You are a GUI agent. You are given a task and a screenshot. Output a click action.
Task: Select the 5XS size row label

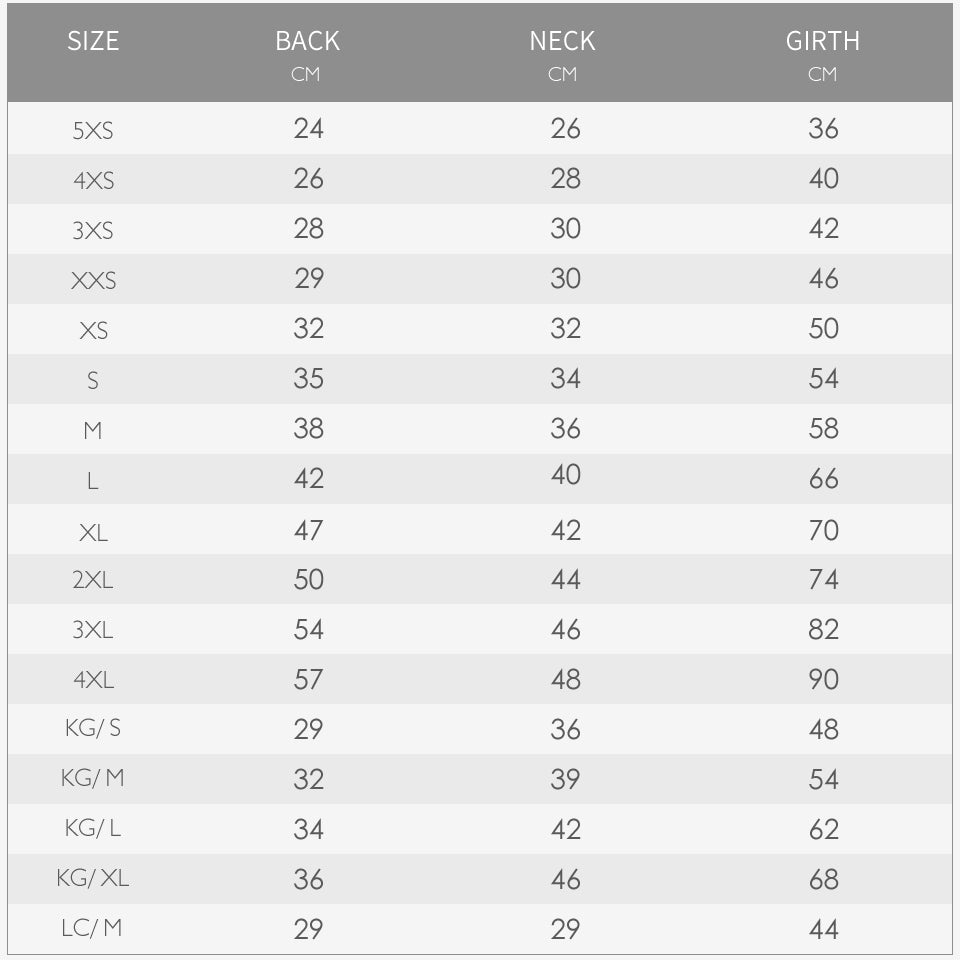[93, 130]
